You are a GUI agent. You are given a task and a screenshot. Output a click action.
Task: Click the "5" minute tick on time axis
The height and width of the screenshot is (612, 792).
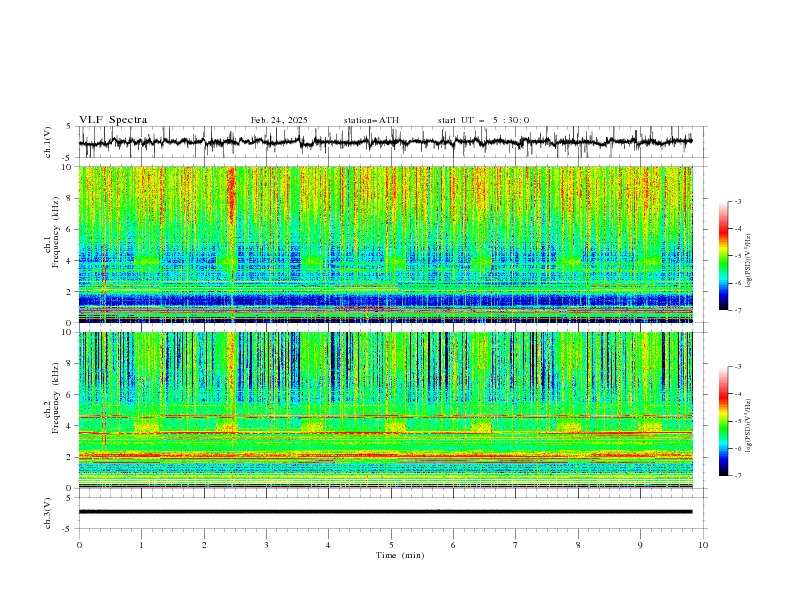391,545
